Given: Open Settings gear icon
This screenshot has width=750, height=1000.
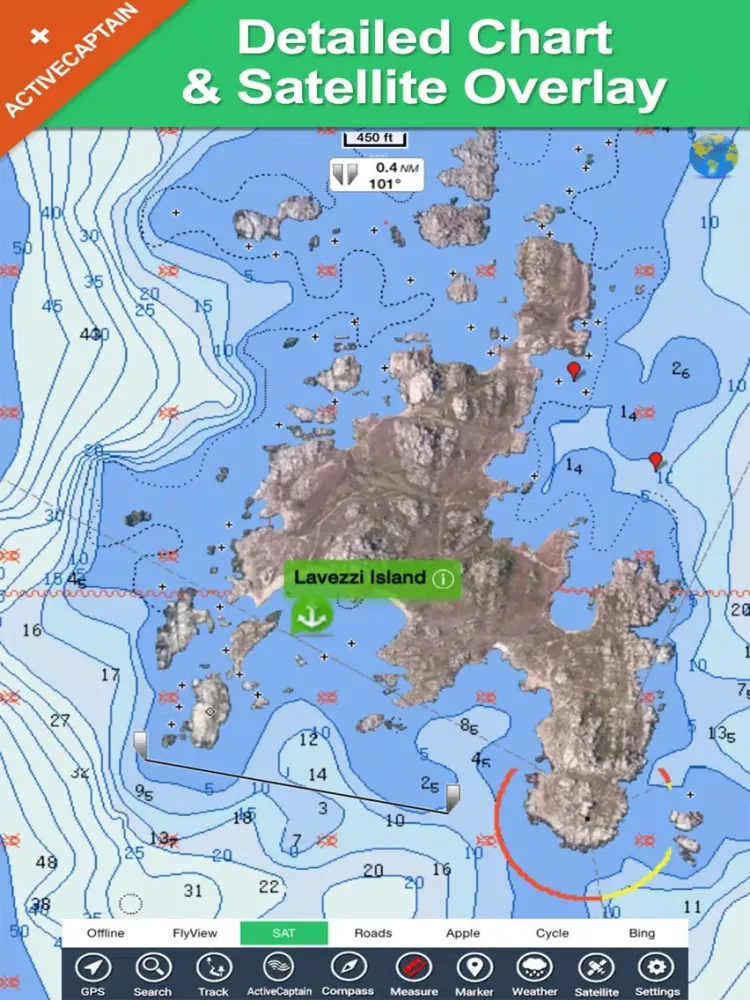Looking at the screenshot, I should tap(656, 968).
